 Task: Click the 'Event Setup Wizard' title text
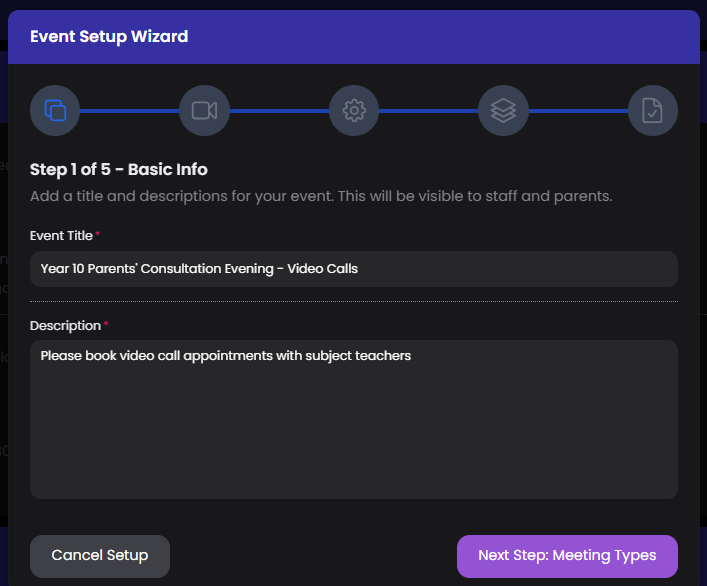[109, 37]
